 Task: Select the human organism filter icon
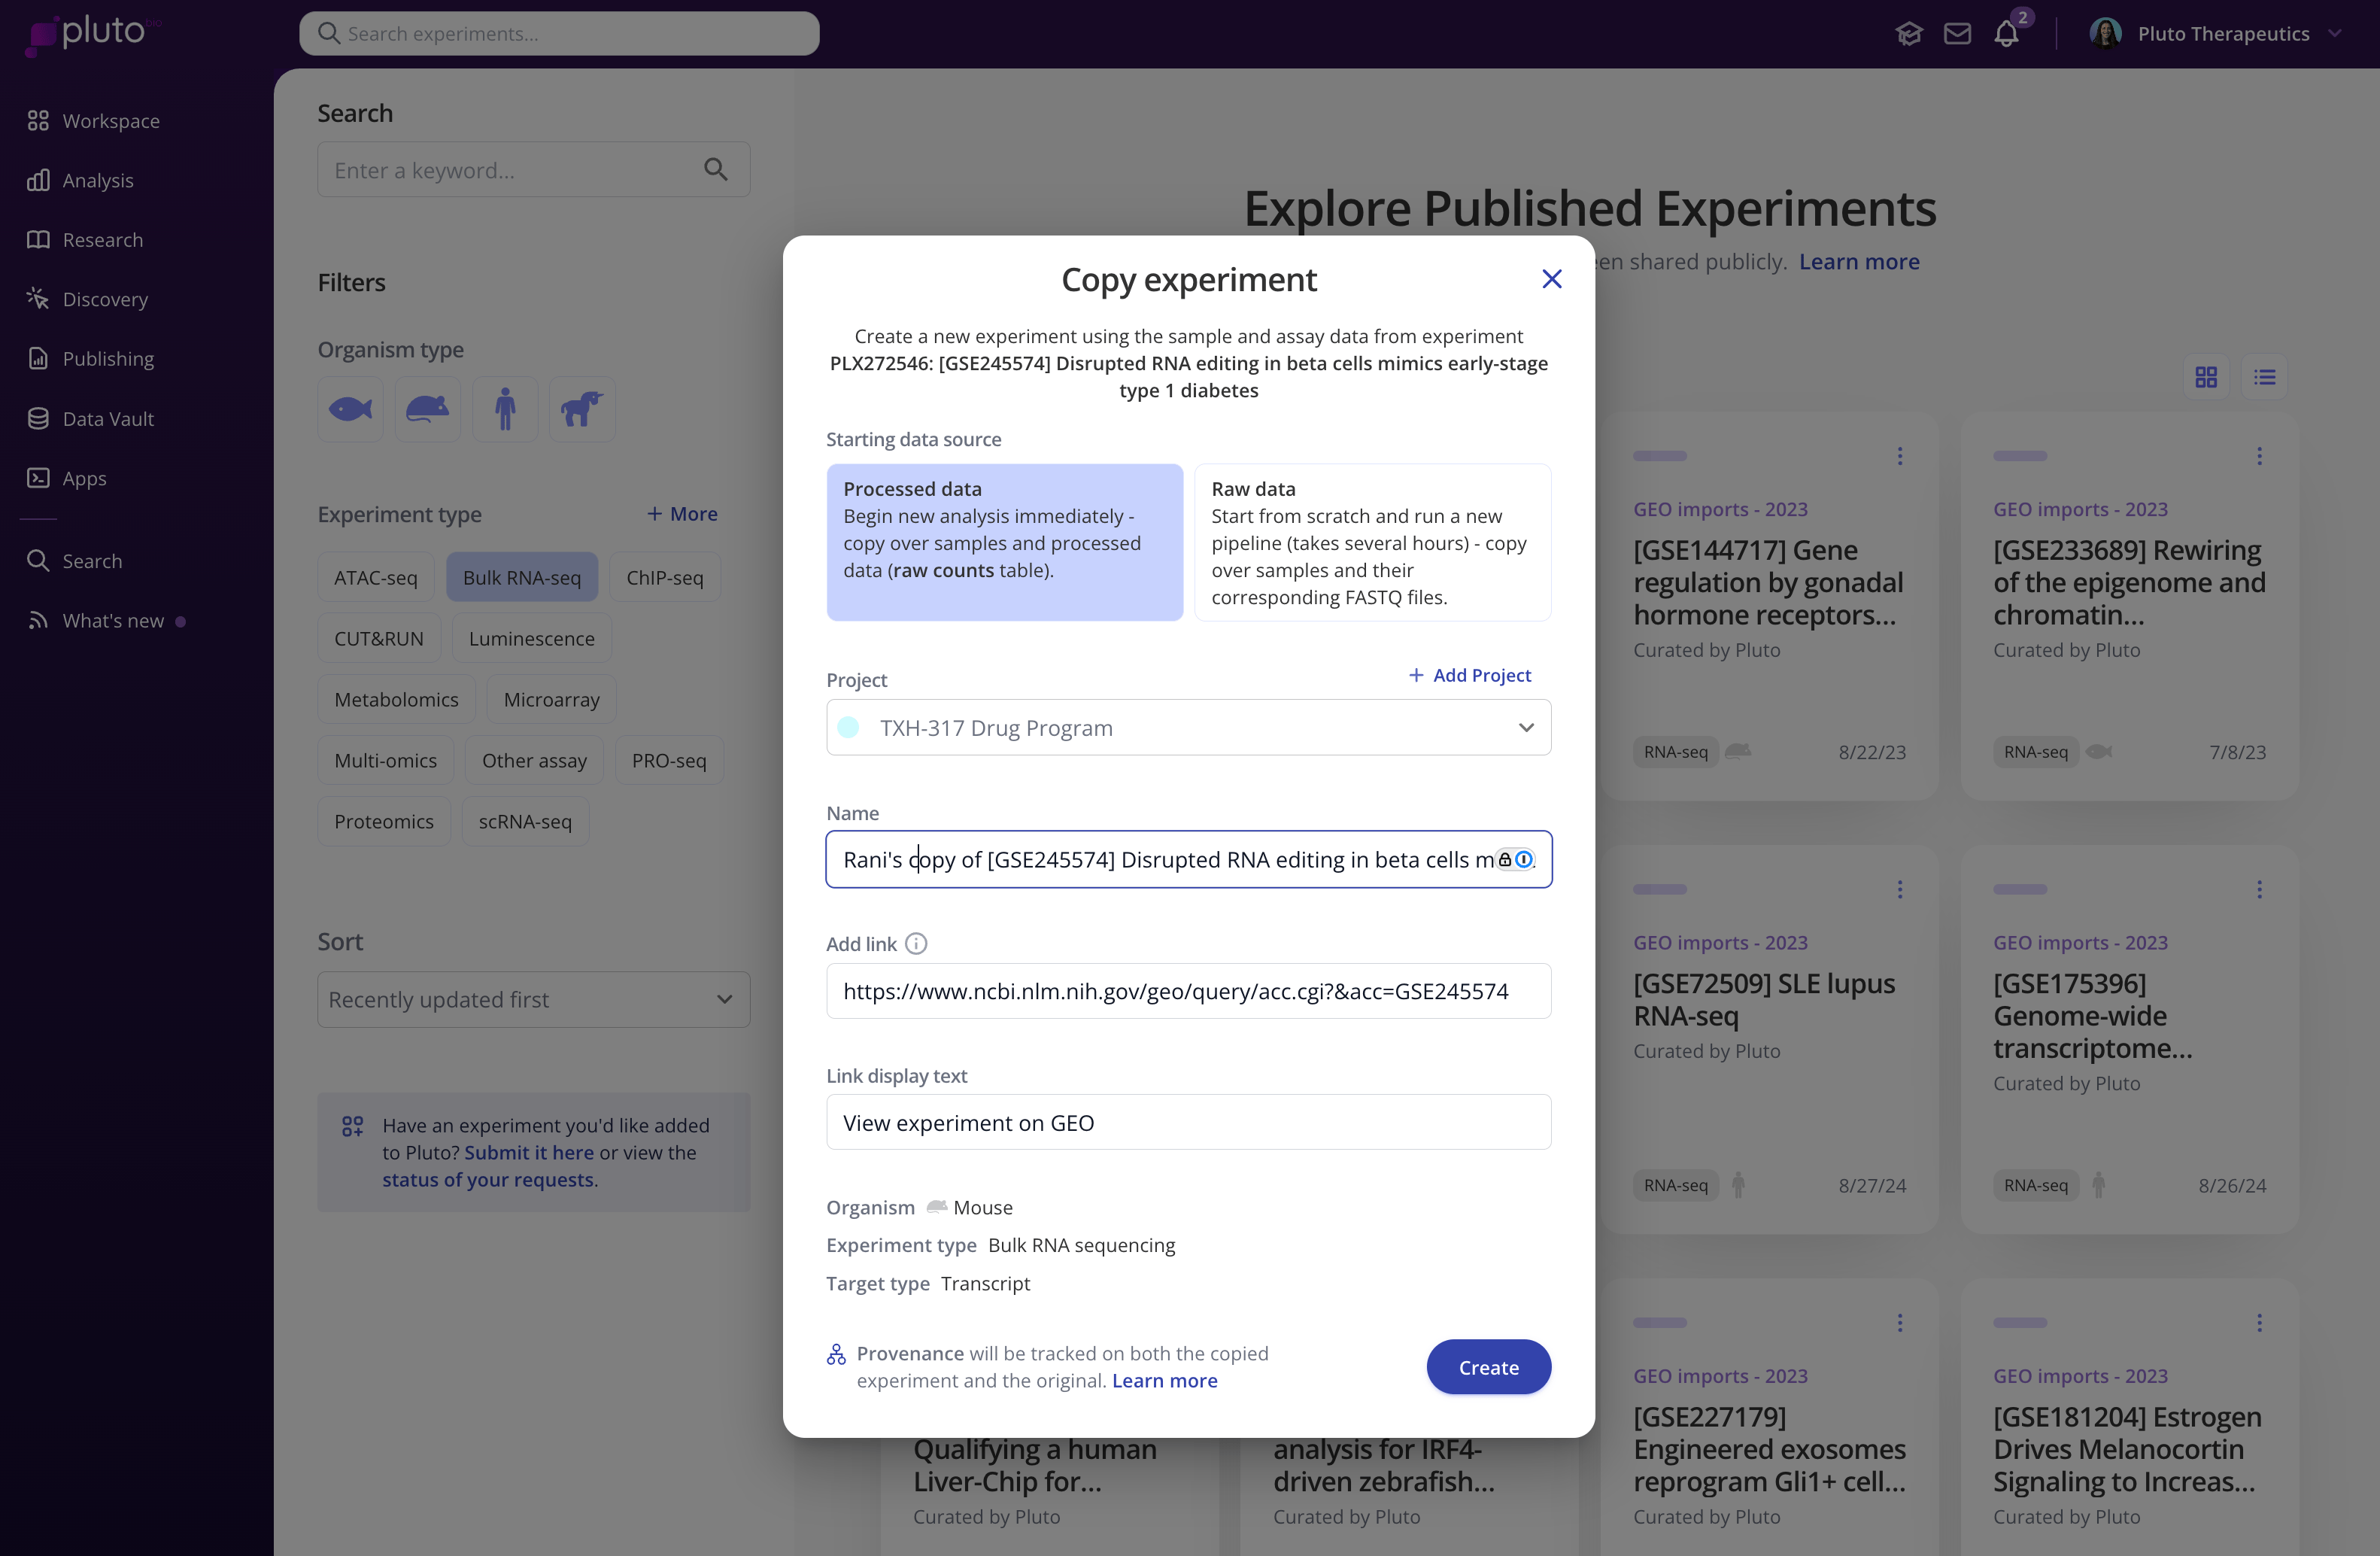(505, 409)
